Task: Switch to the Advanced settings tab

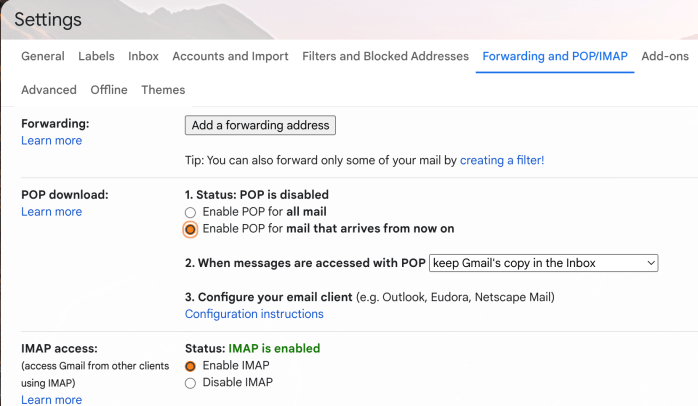Action: click(x=49, y=90)
